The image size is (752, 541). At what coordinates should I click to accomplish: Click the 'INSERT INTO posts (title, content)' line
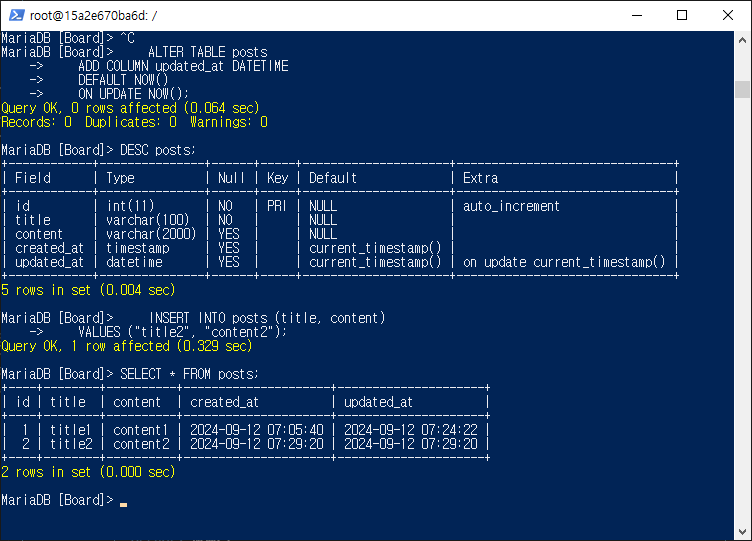pyautogui.click(x=267, y=318)
